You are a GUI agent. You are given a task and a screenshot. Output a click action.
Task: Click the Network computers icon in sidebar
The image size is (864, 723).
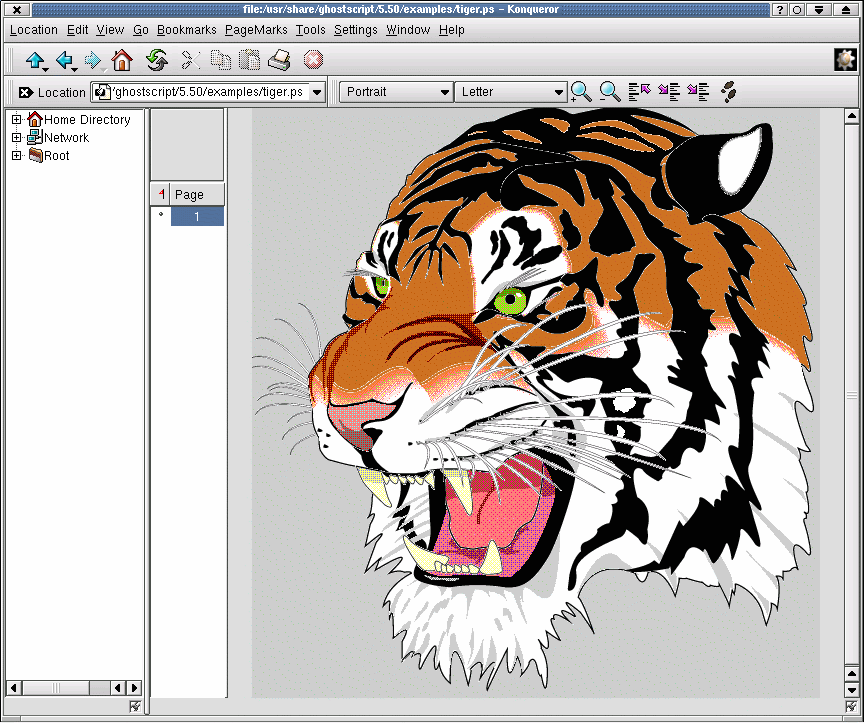(35, 137)
